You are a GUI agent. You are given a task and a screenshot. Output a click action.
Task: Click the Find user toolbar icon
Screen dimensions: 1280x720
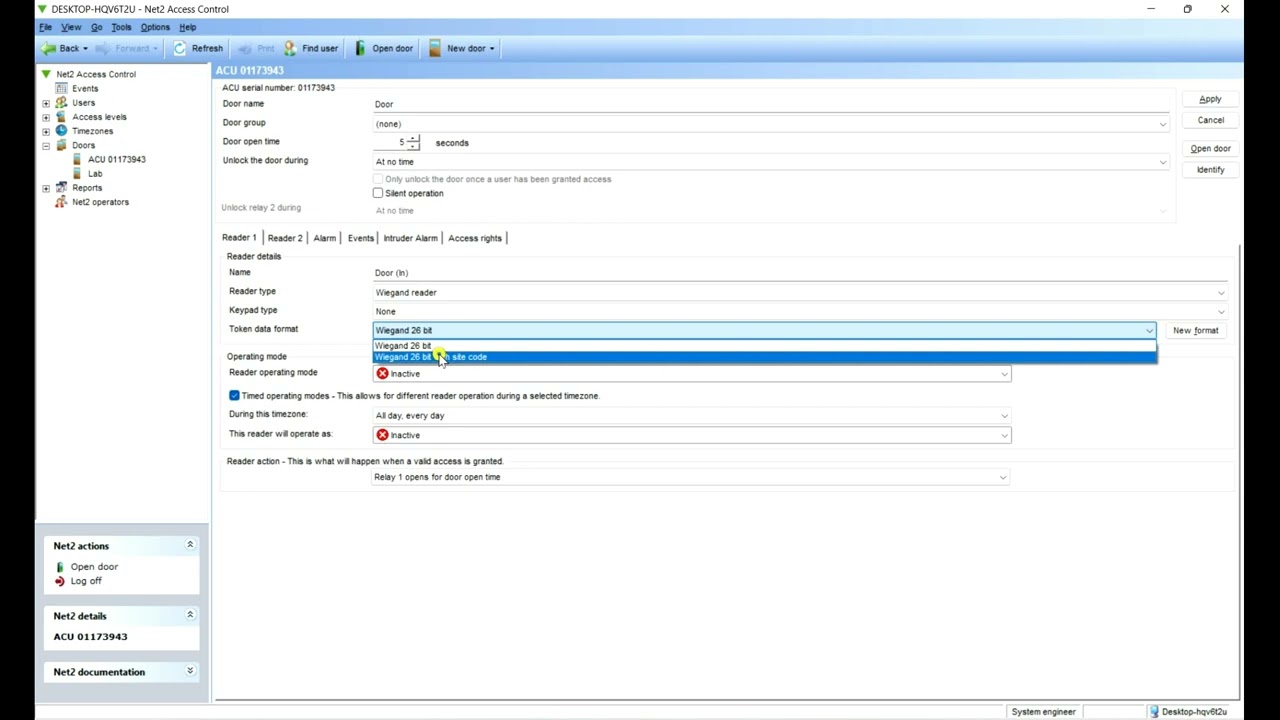[290, 48]
